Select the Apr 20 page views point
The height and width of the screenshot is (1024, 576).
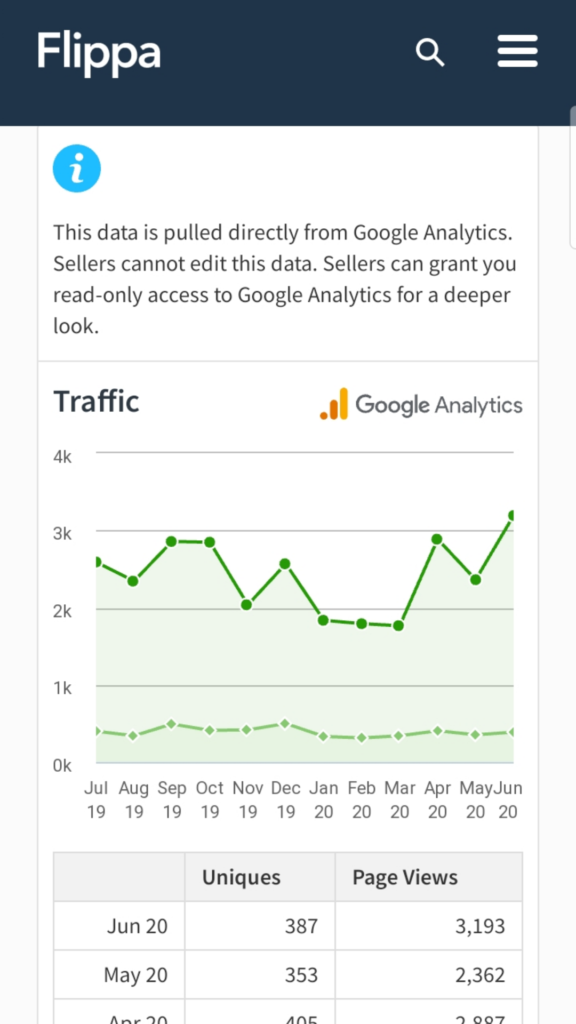click(x=437, y=539)
